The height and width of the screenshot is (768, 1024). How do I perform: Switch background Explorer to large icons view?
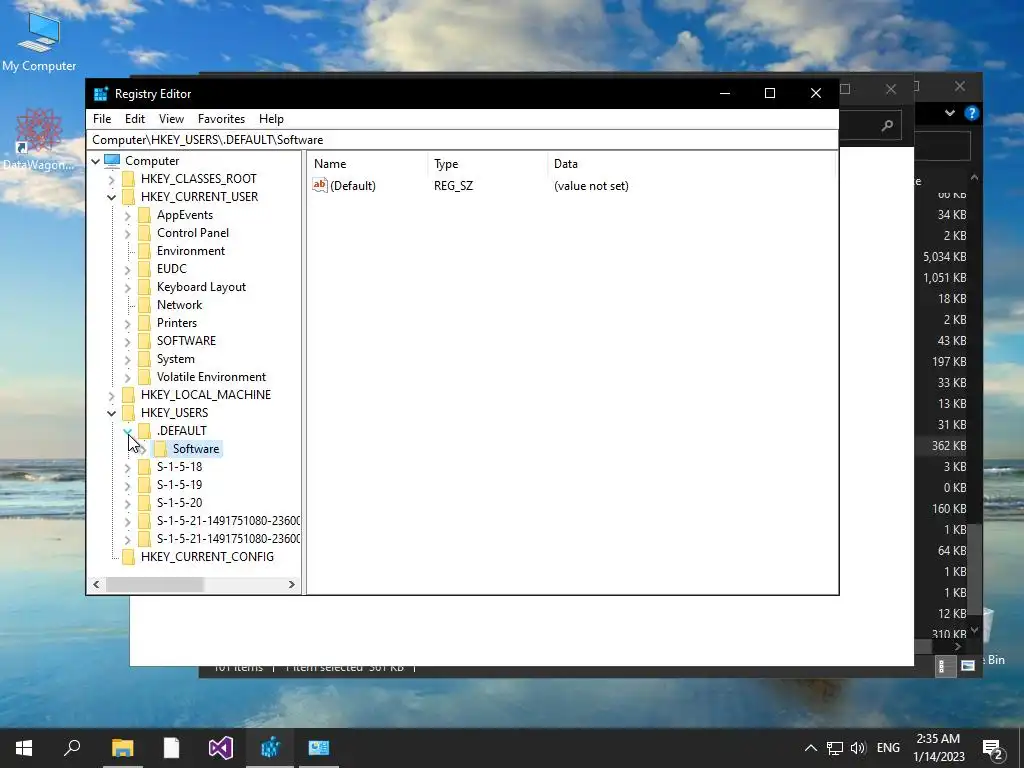[x=968, y=665]
